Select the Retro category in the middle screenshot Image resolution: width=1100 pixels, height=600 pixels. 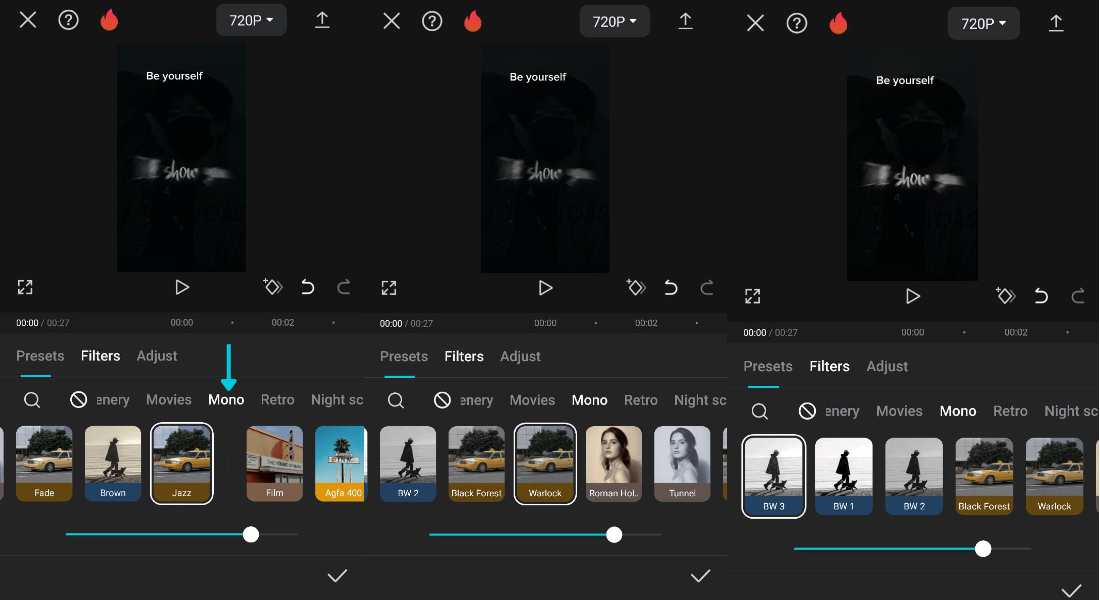[640, 400]
